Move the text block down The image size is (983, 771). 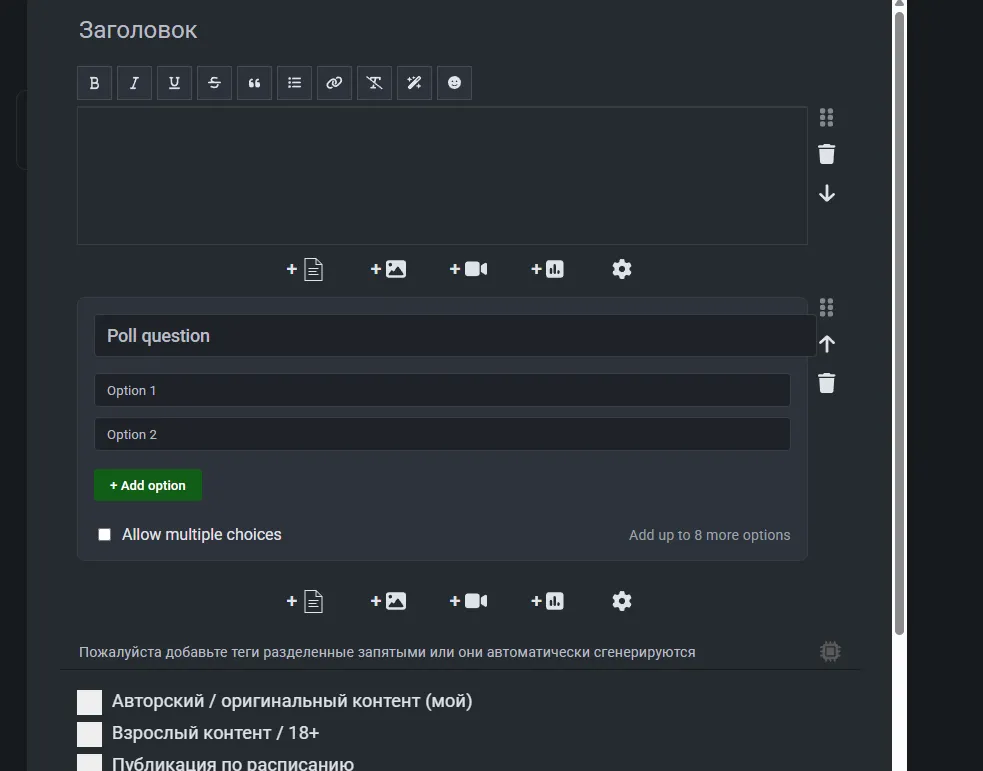click(826, 193)
